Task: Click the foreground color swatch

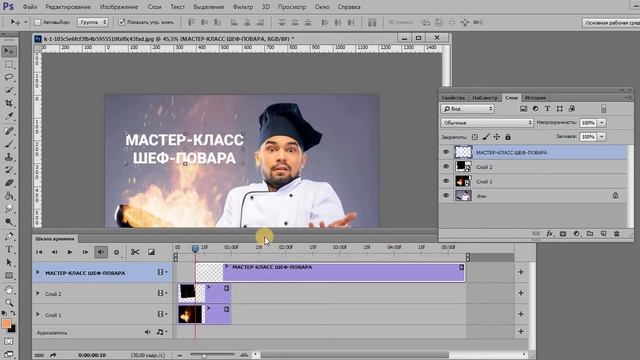Action: coord(6,324)
